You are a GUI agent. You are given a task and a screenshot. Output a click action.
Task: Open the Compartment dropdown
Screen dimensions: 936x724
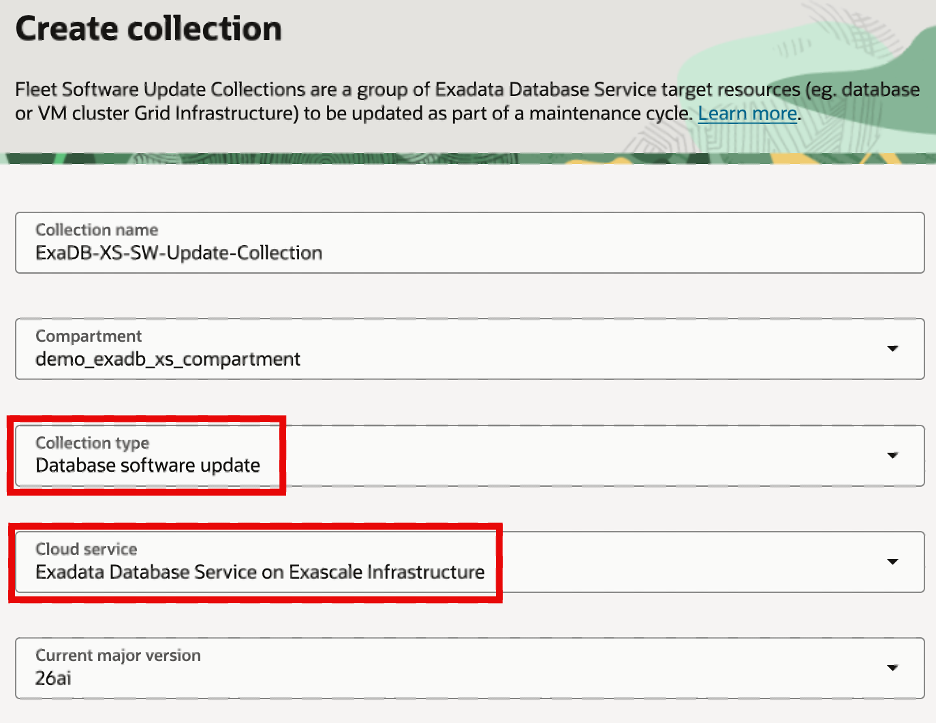(470, 349)
